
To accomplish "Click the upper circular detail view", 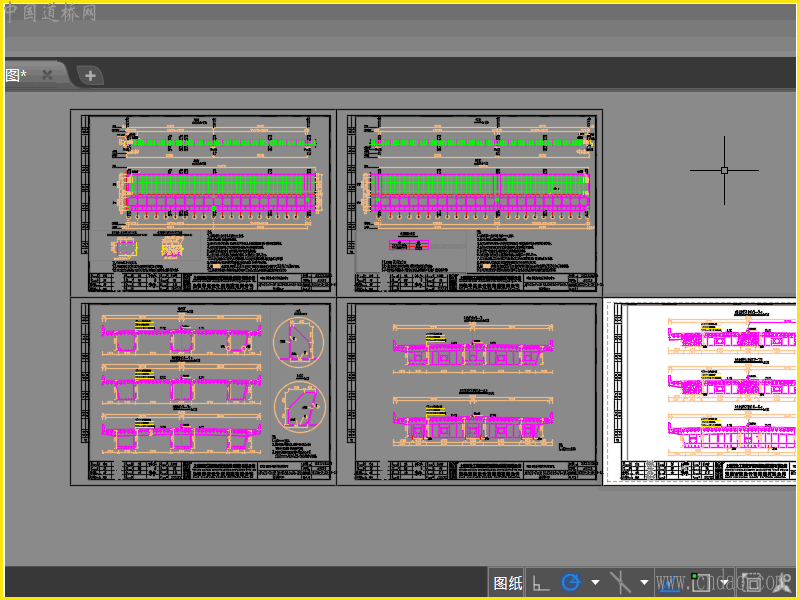I will click(x=299, y=343).
